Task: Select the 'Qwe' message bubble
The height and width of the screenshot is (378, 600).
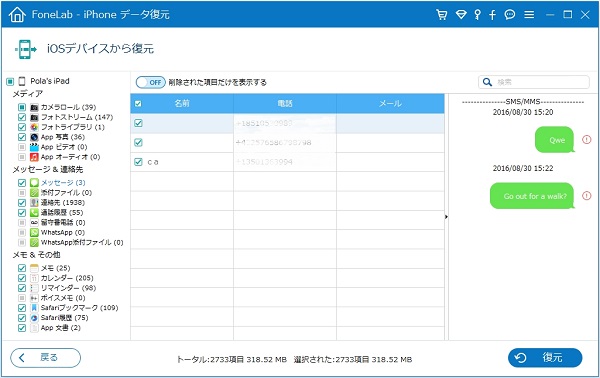Action: [x=555, y=140]
